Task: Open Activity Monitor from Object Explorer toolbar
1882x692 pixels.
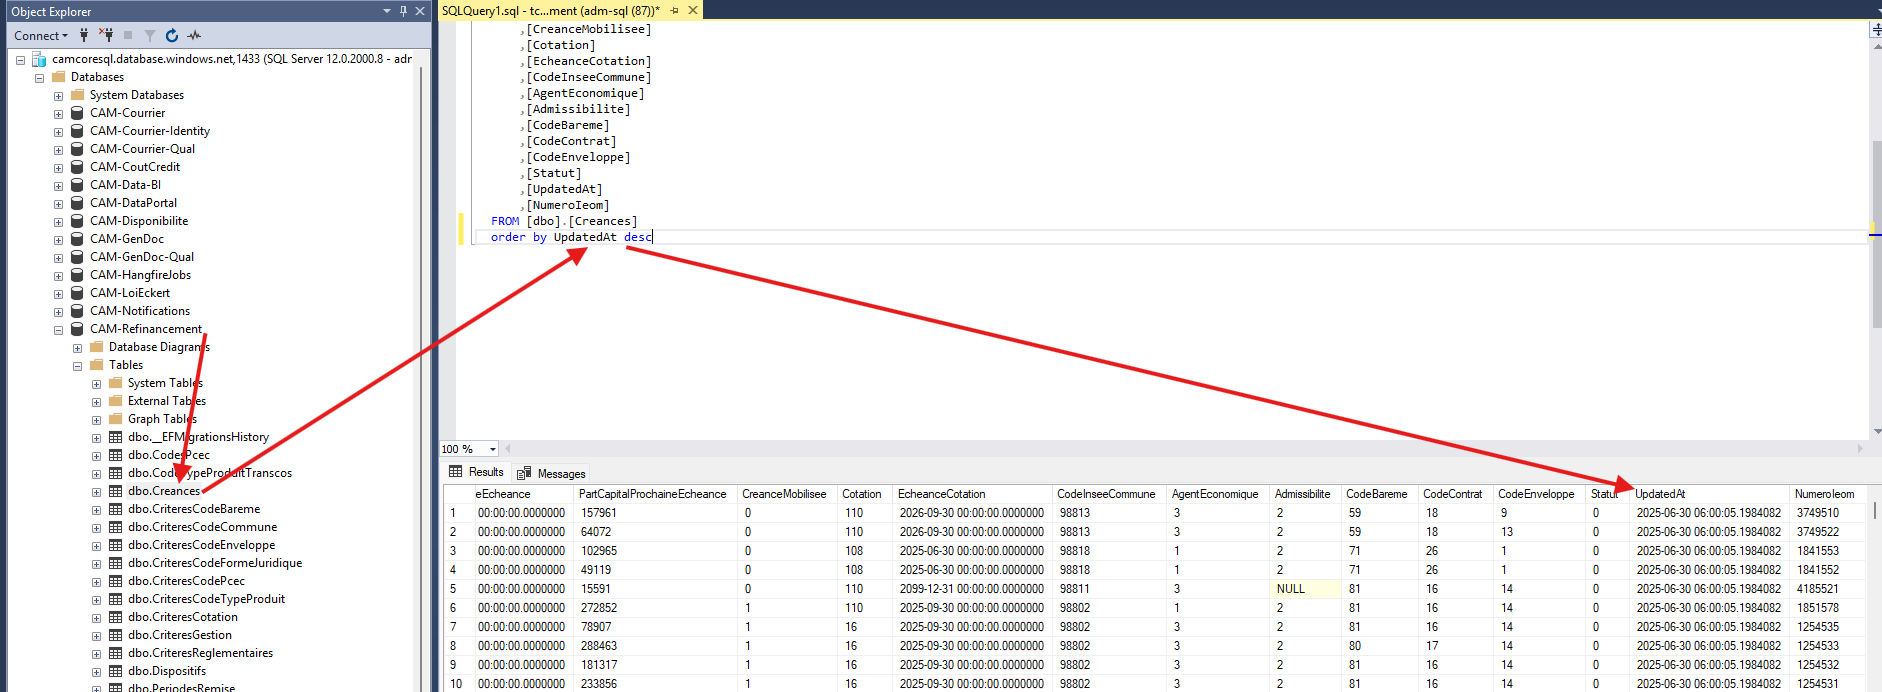Action: point(194,35)
